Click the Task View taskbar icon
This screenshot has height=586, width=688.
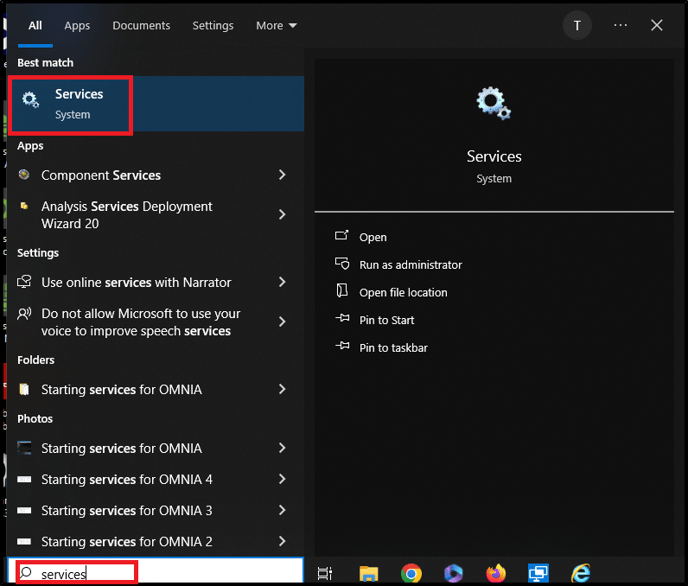325,573
